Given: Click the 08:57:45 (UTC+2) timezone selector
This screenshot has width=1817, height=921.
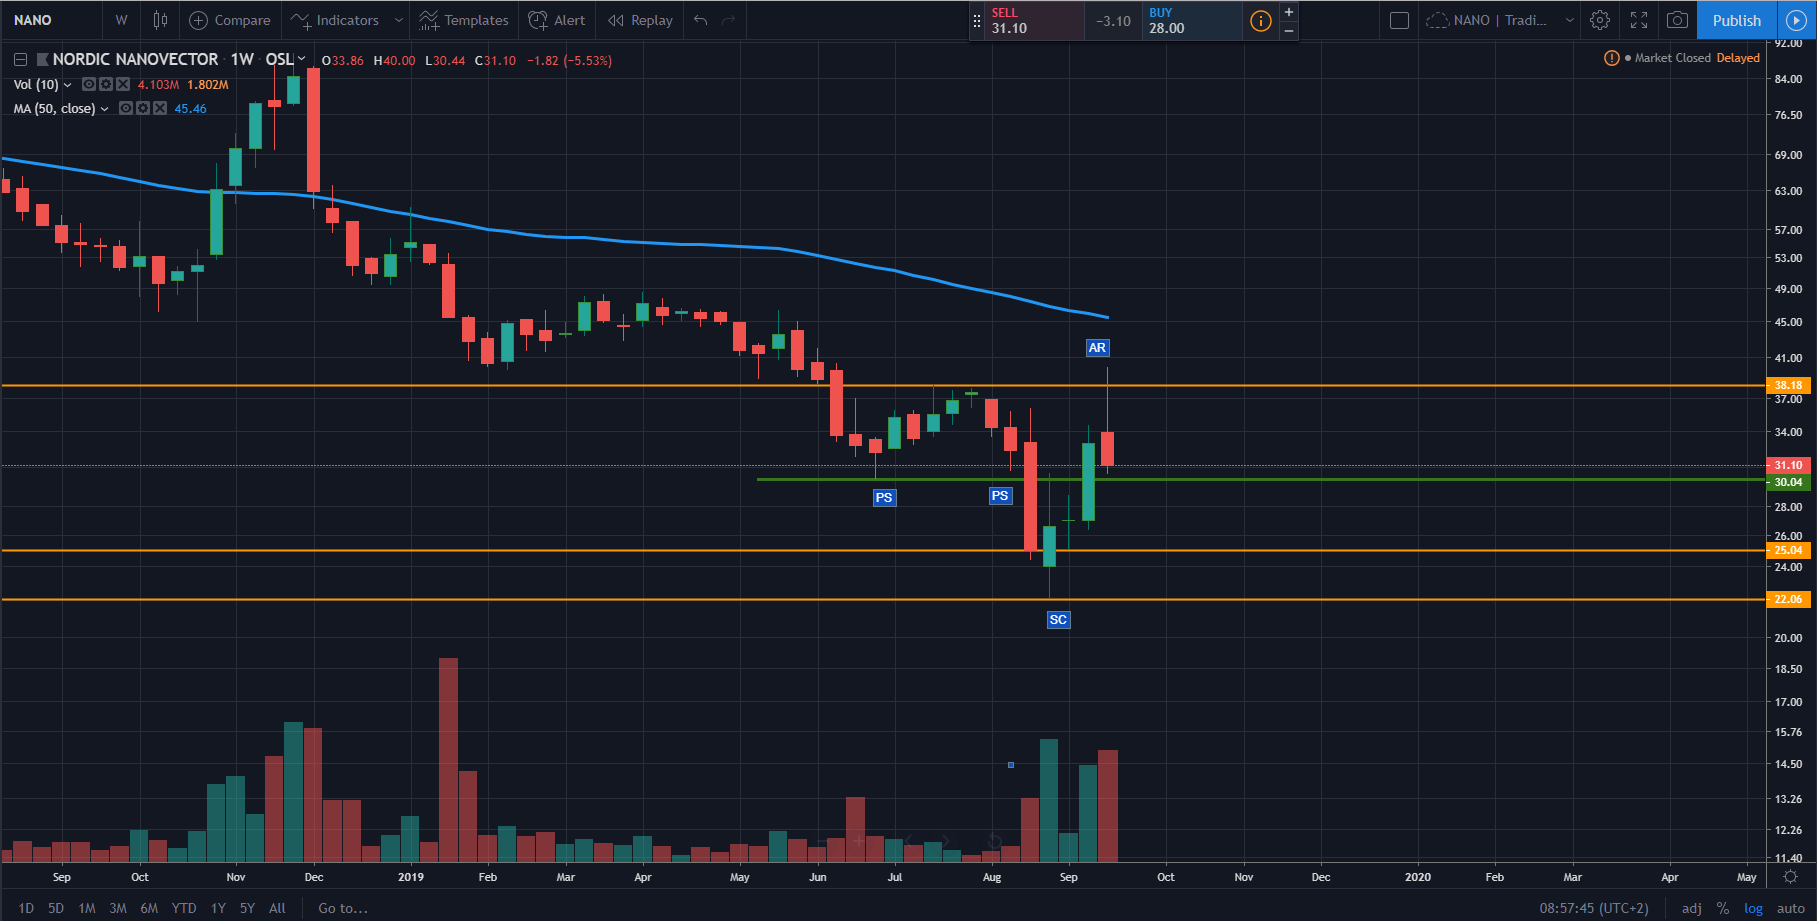Looking at the screenshot, I should coord(1594,908).
